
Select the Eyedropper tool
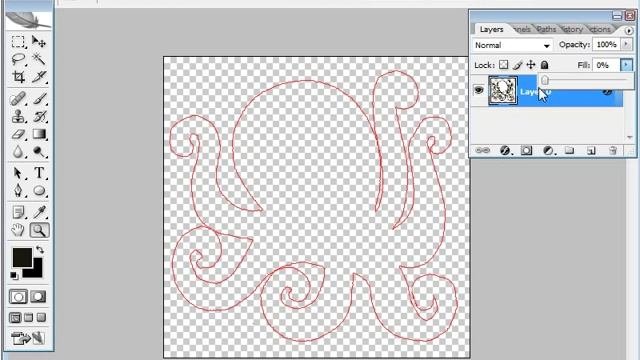coord(39,212)
